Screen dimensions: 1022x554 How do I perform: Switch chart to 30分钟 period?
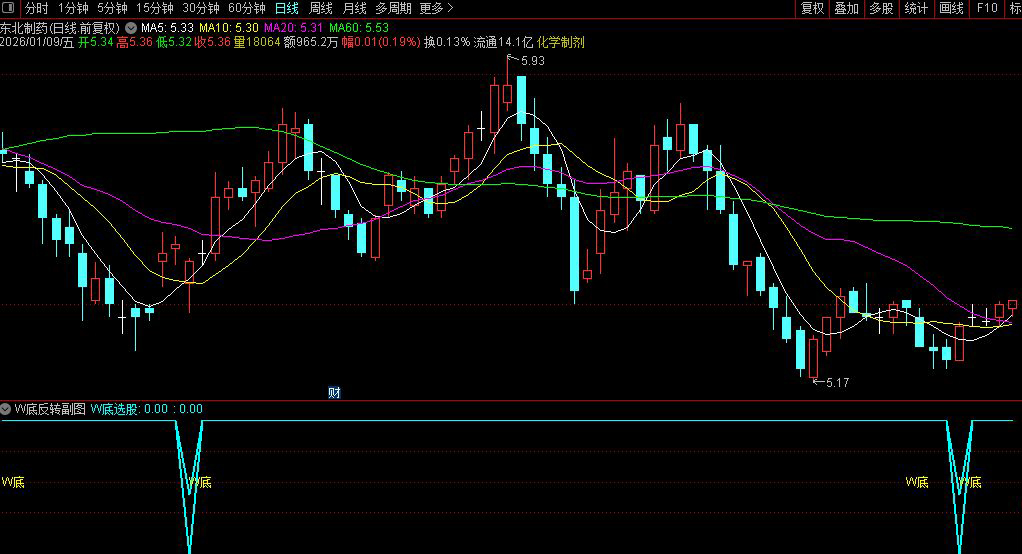click(x=200, y=8)
